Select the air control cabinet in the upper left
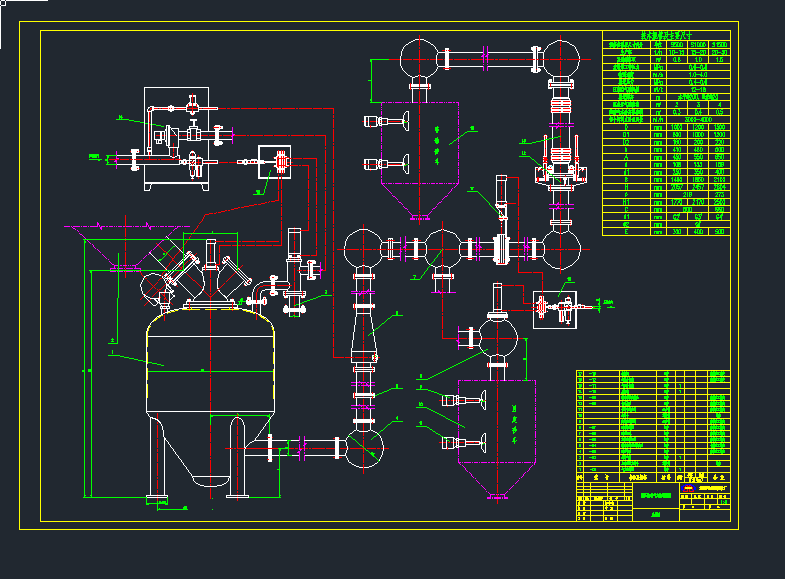This screenshot has width=785, height=579. coord(176,138)
